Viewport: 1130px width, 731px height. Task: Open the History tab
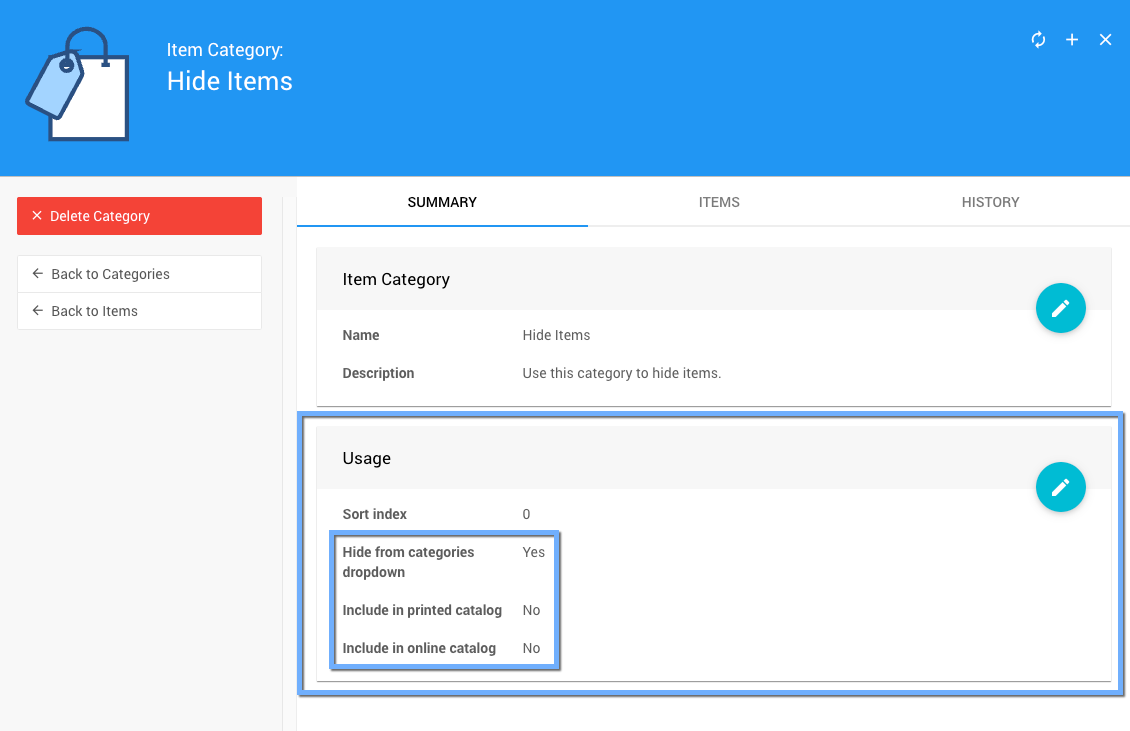990,202
